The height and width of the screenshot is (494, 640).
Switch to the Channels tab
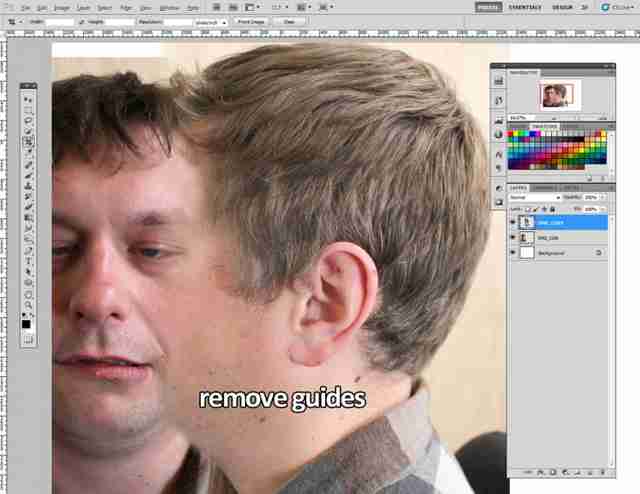point(545,188)
